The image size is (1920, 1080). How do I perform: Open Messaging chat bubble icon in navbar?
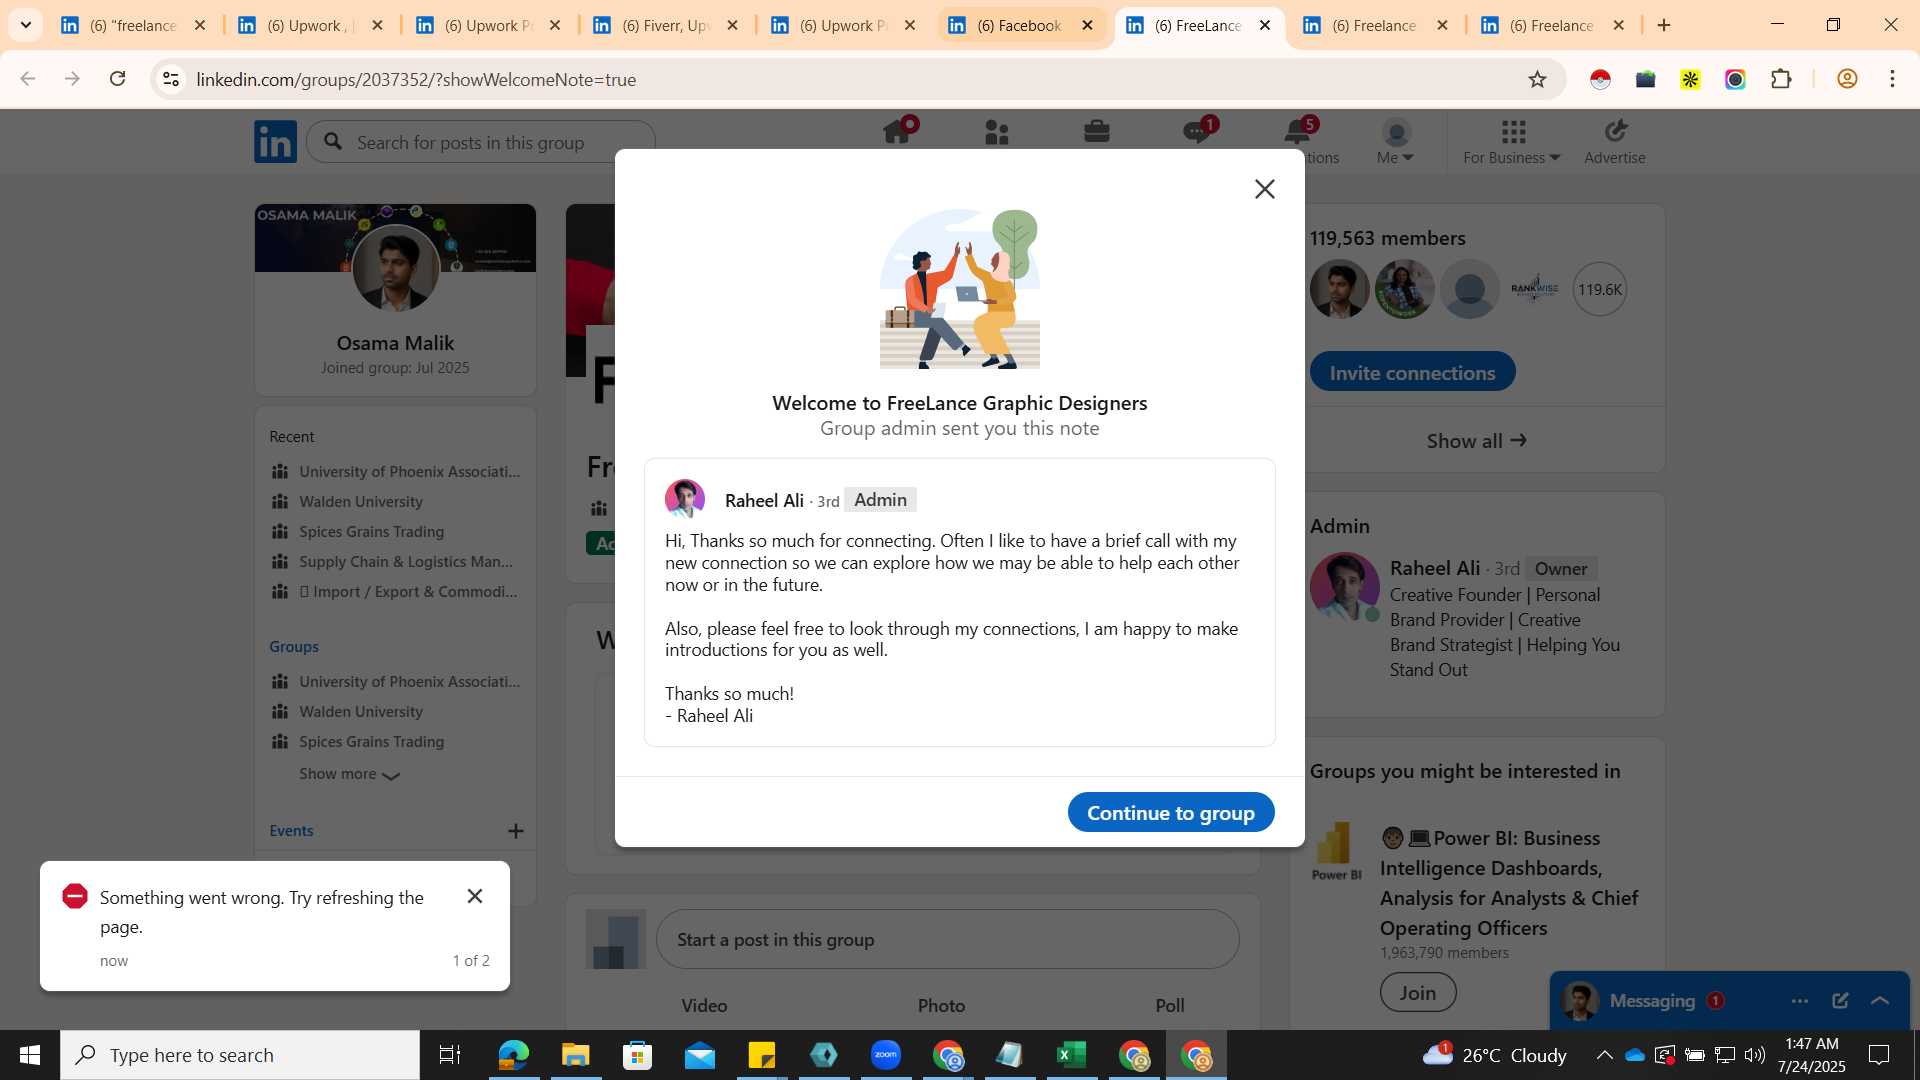[1197, 132]
